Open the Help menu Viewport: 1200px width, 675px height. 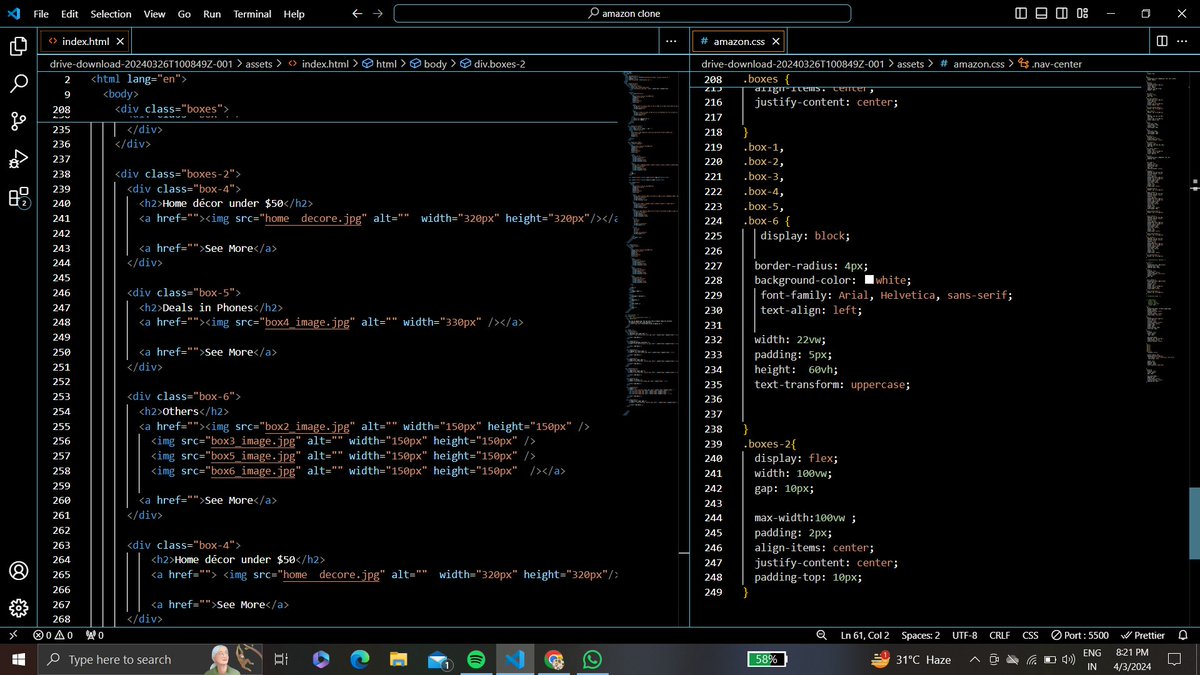pos(294,14)
